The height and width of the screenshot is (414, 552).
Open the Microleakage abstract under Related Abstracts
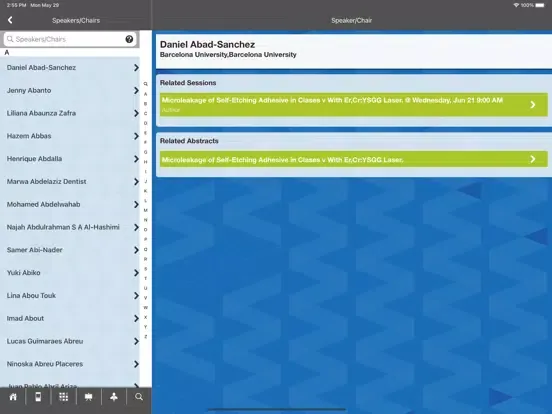354,159
